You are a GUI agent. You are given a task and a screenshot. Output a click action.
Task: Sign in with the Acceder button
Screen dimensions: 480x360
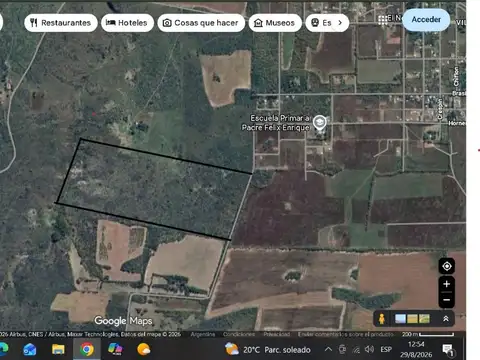pos(426,20)
